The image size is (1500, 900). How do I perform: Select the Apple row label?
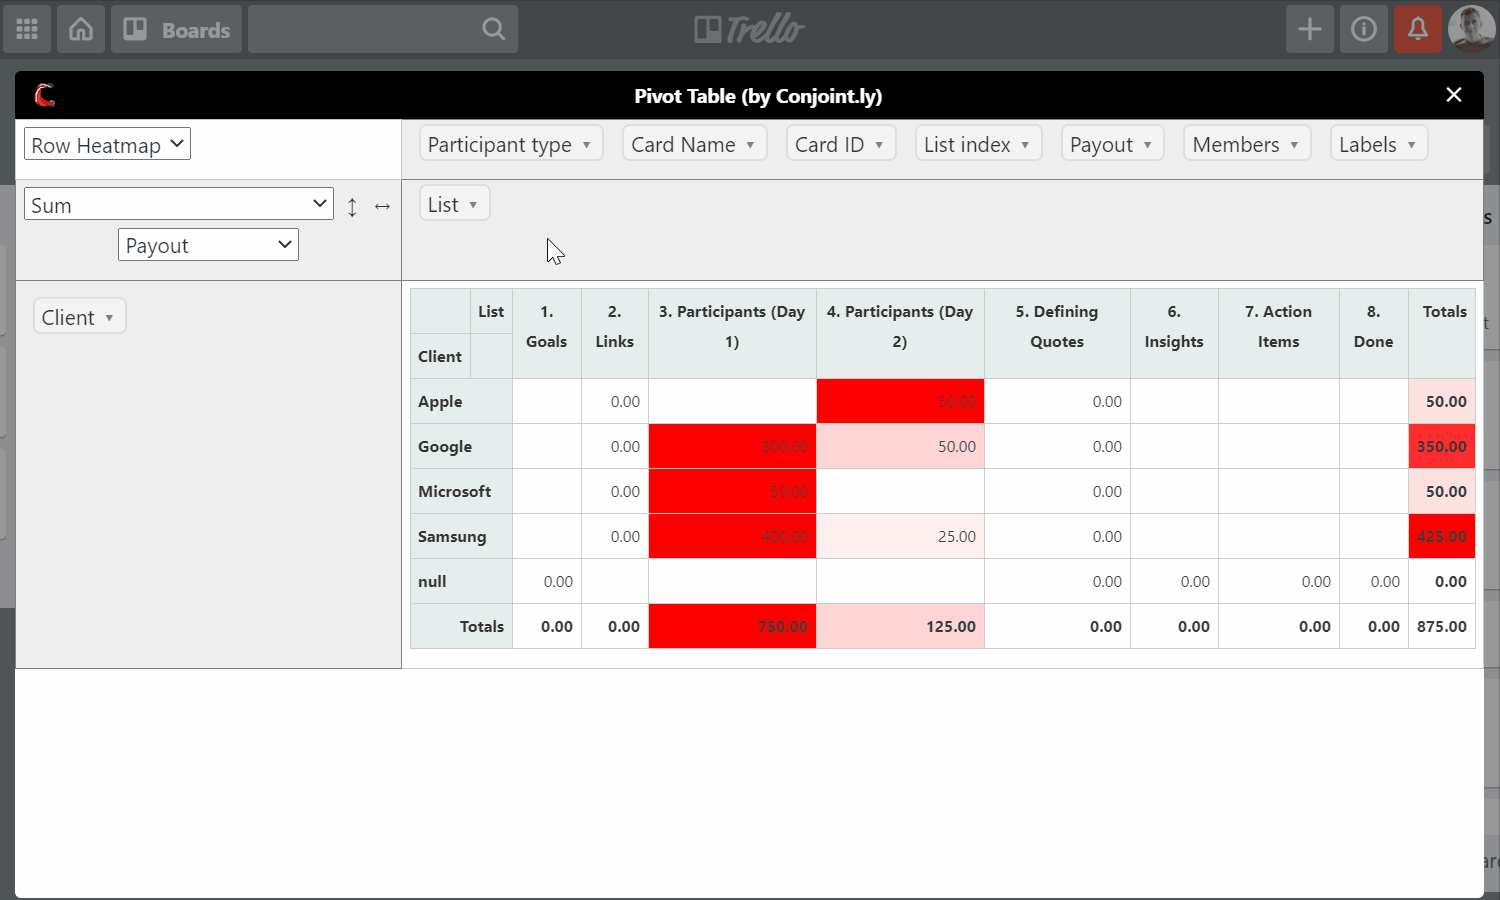coord(461,401)
